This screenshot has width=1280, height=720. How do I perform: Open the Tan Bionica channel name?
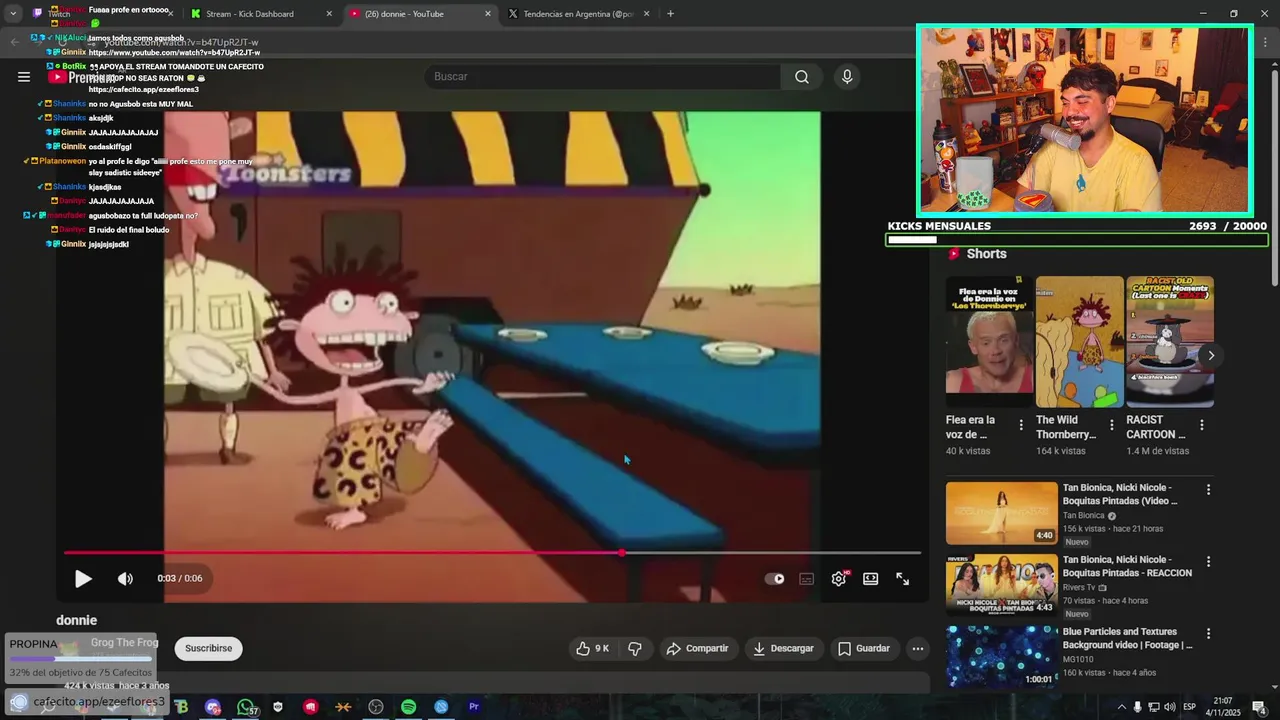coord(1083,516)
